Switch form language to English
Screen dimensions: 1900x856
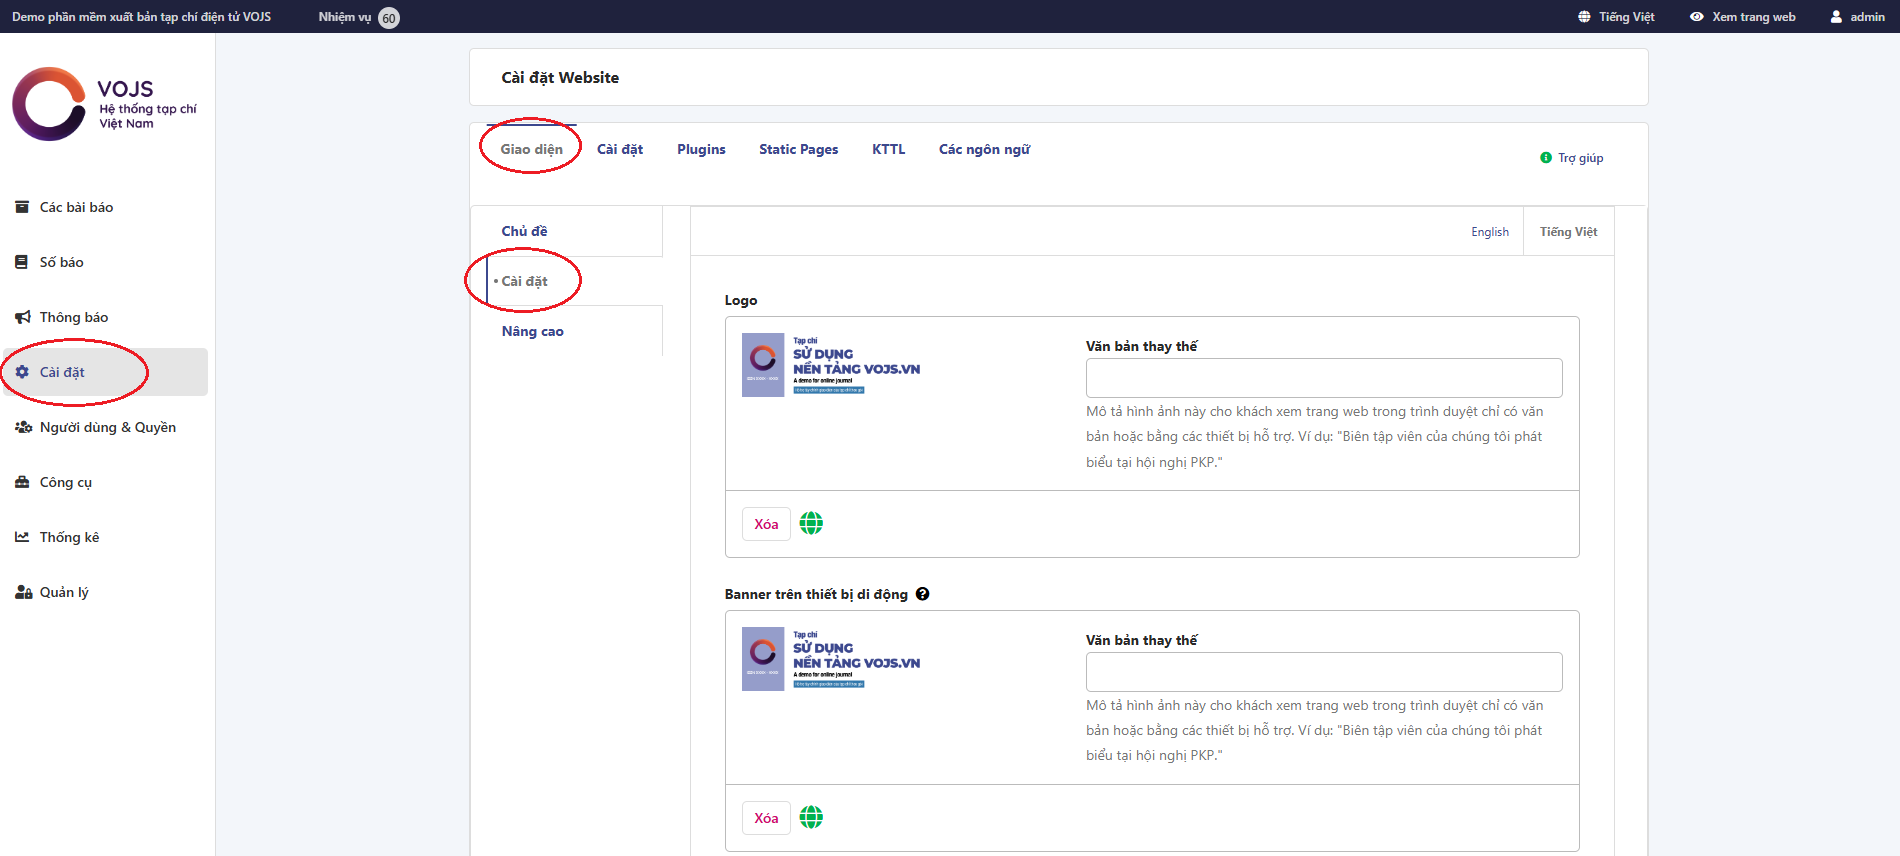pos(1489,232)
